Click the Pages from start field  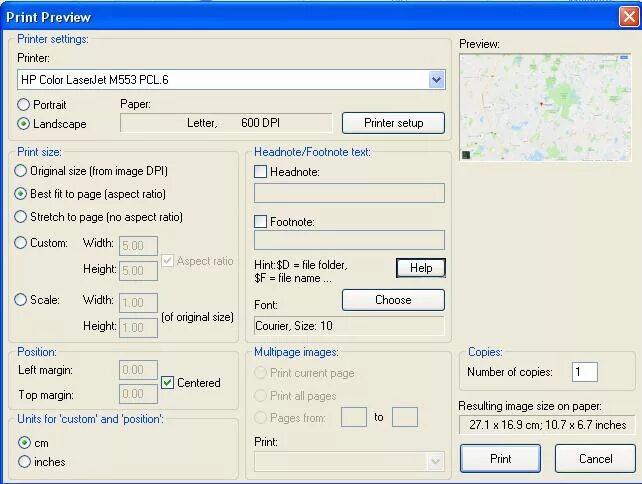[x=354, y=417]
